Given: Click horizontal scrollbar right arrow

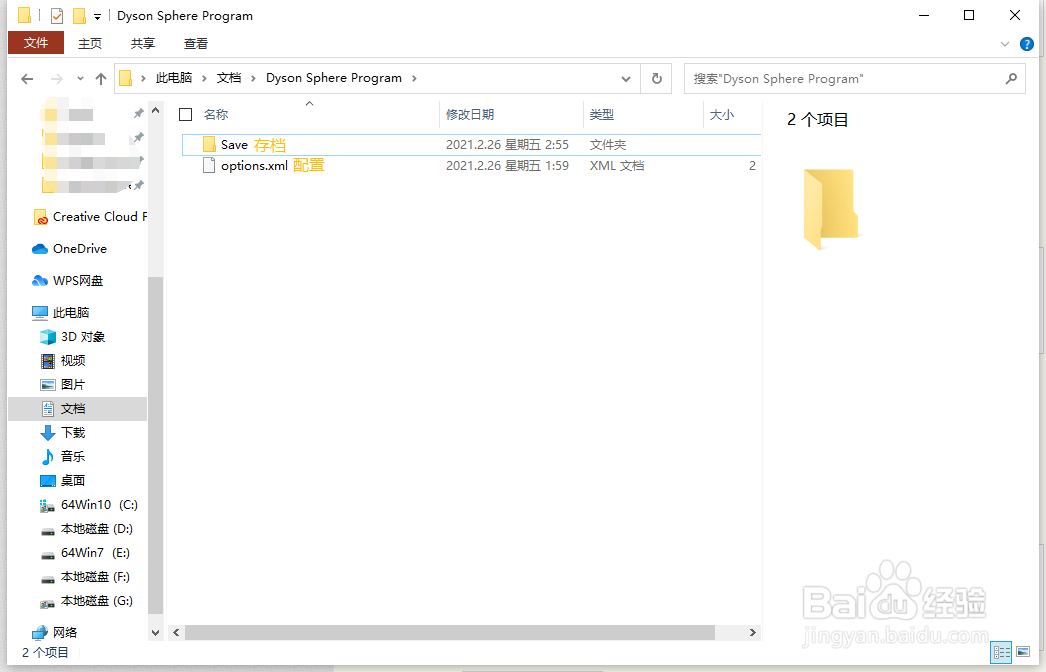Looking at the screenshot, I should [x=752, y=633].
